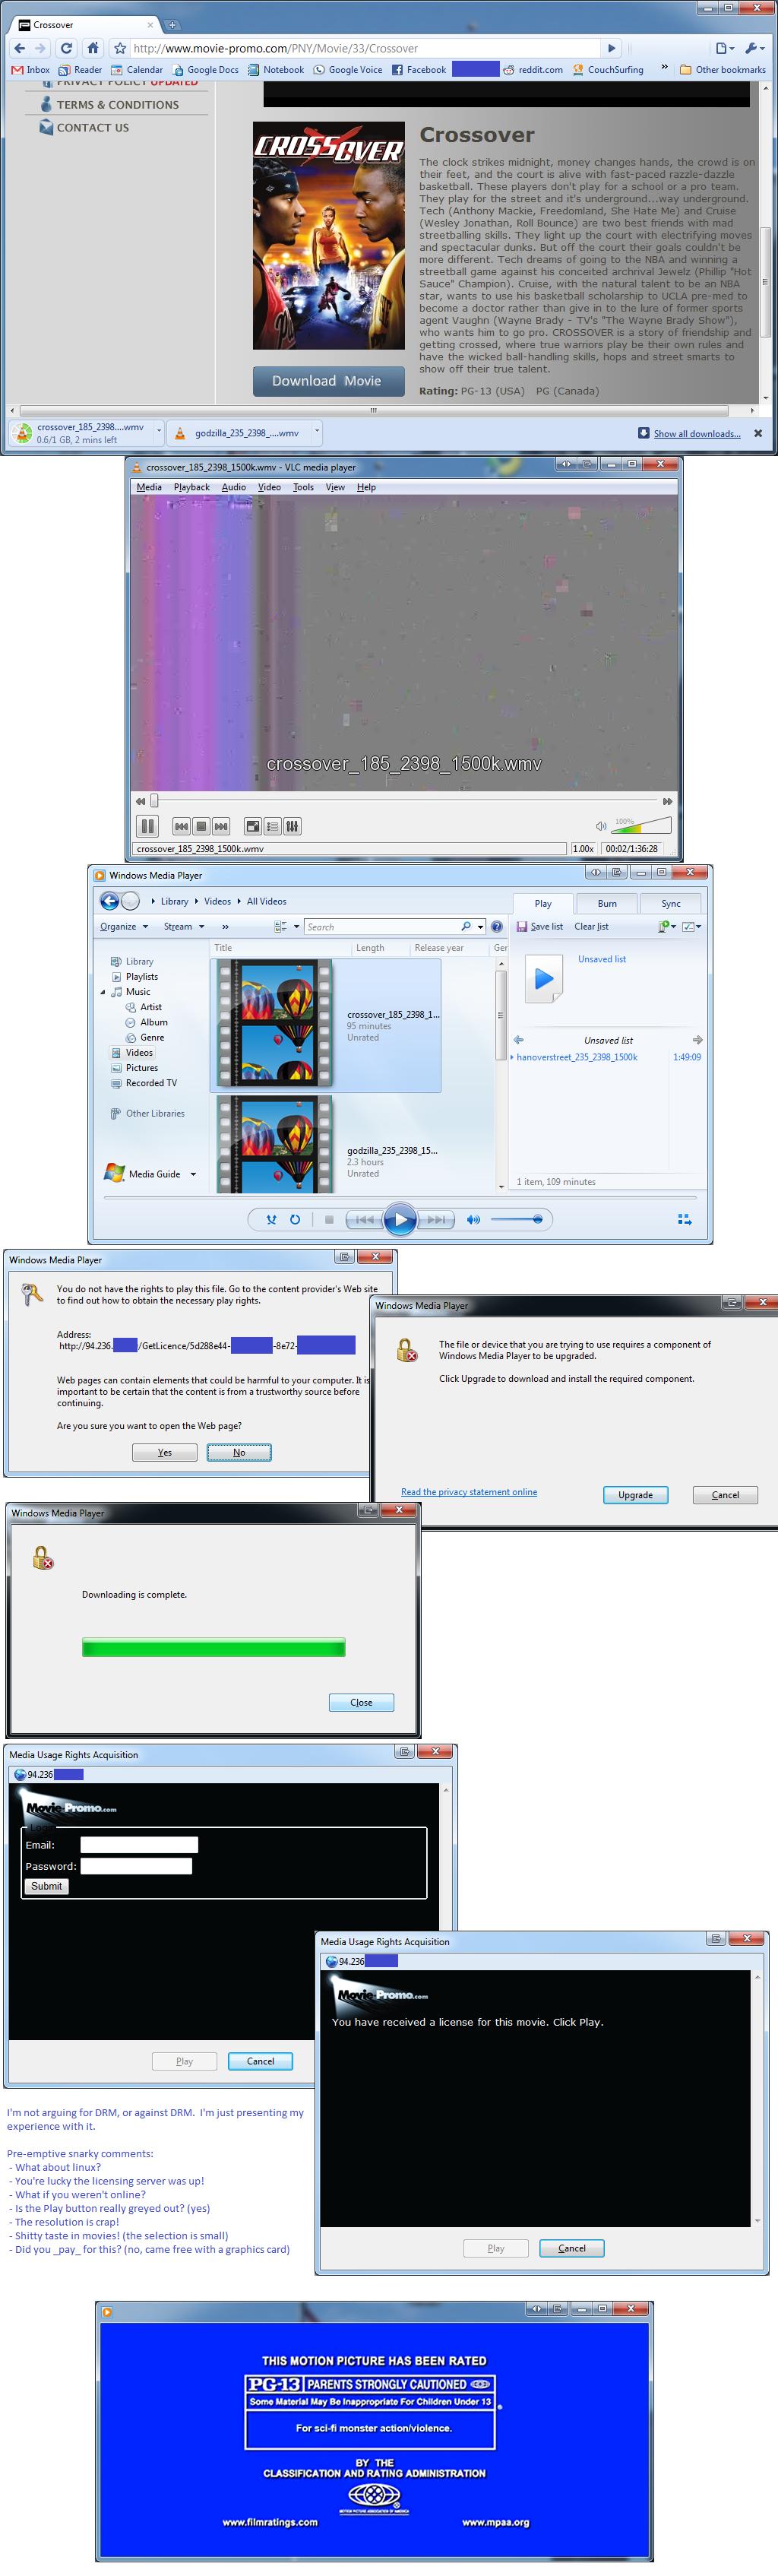This screenshot has width=778, height=2576.
Task: Turn repeat on in Windows Media Player
Action: point(295,1219)
